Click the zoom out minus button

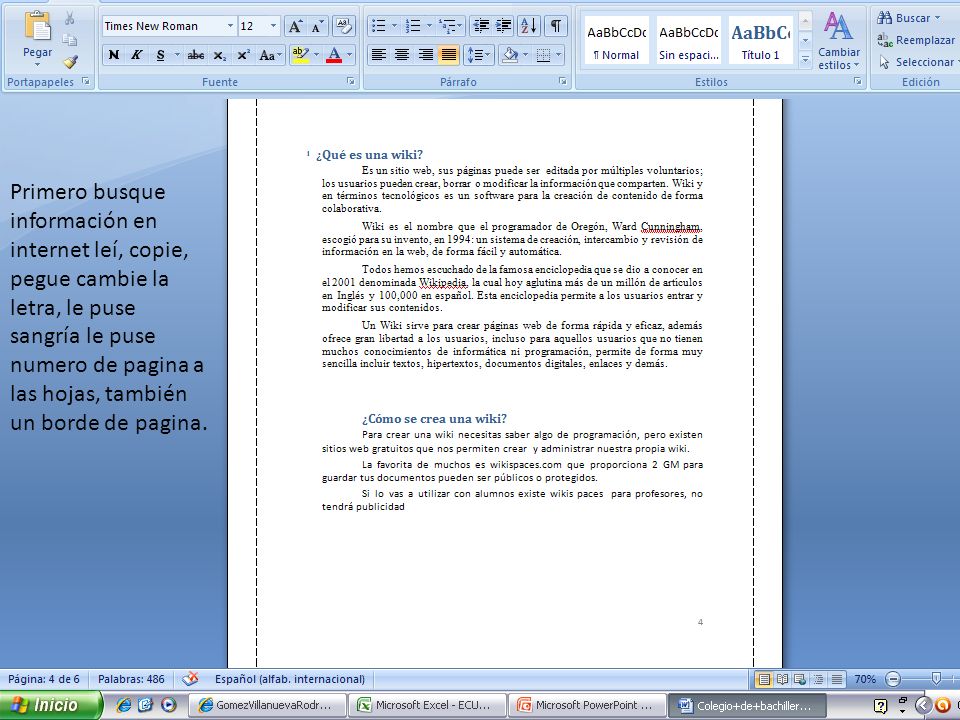893,679
